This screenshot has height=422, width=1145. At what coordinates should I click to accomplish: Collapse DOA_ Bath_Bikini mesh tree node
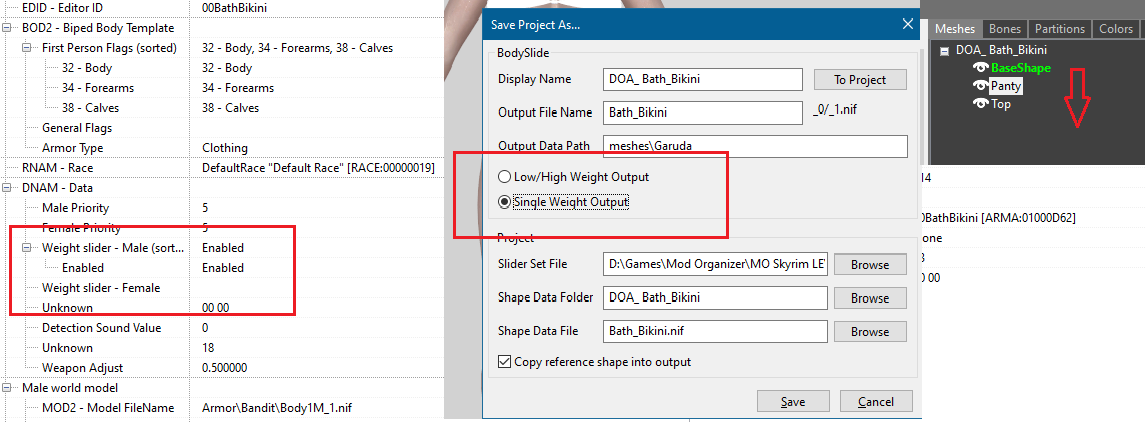(944, 51)
